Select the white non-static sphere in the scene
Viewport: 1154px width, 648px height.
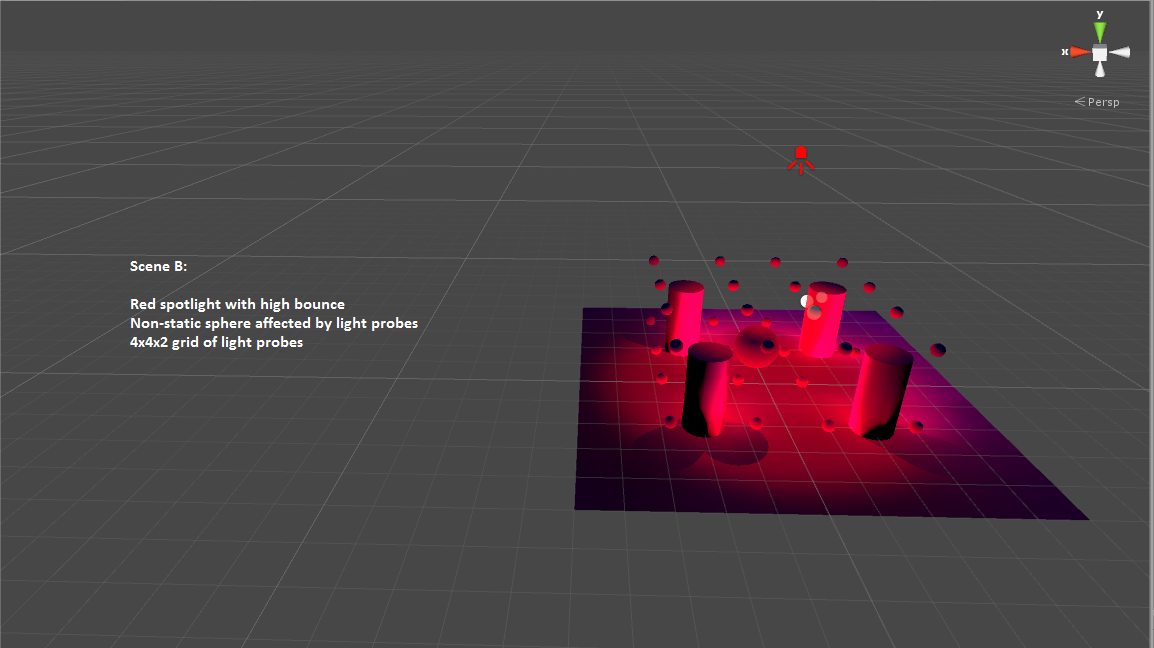click(806, 300)
